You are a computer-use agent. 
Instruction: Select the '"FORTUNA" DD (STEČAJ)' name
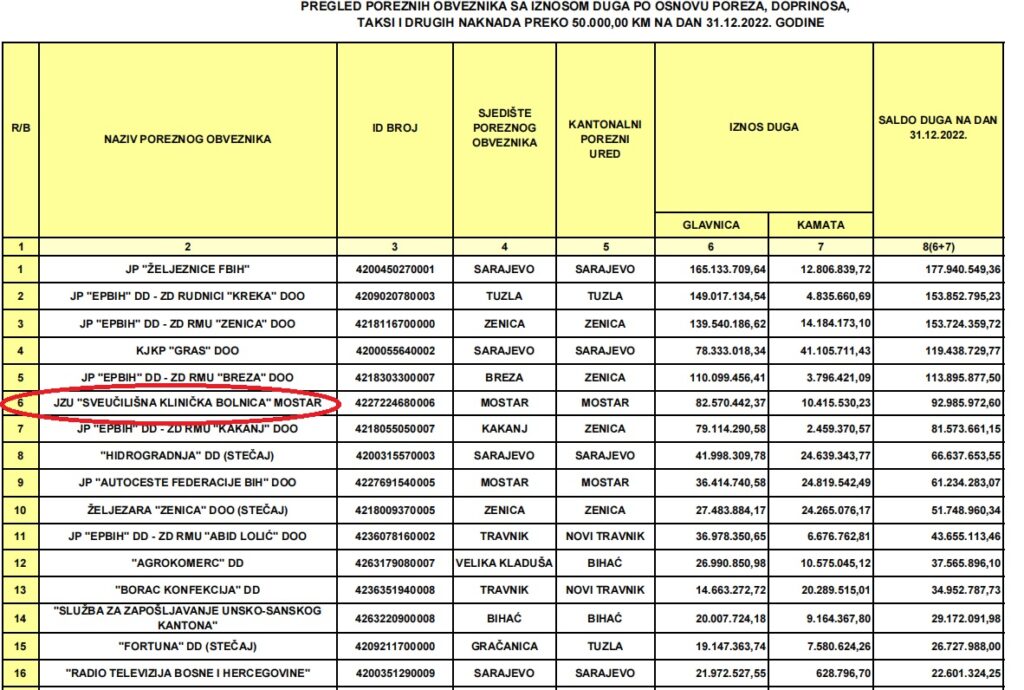187,646
